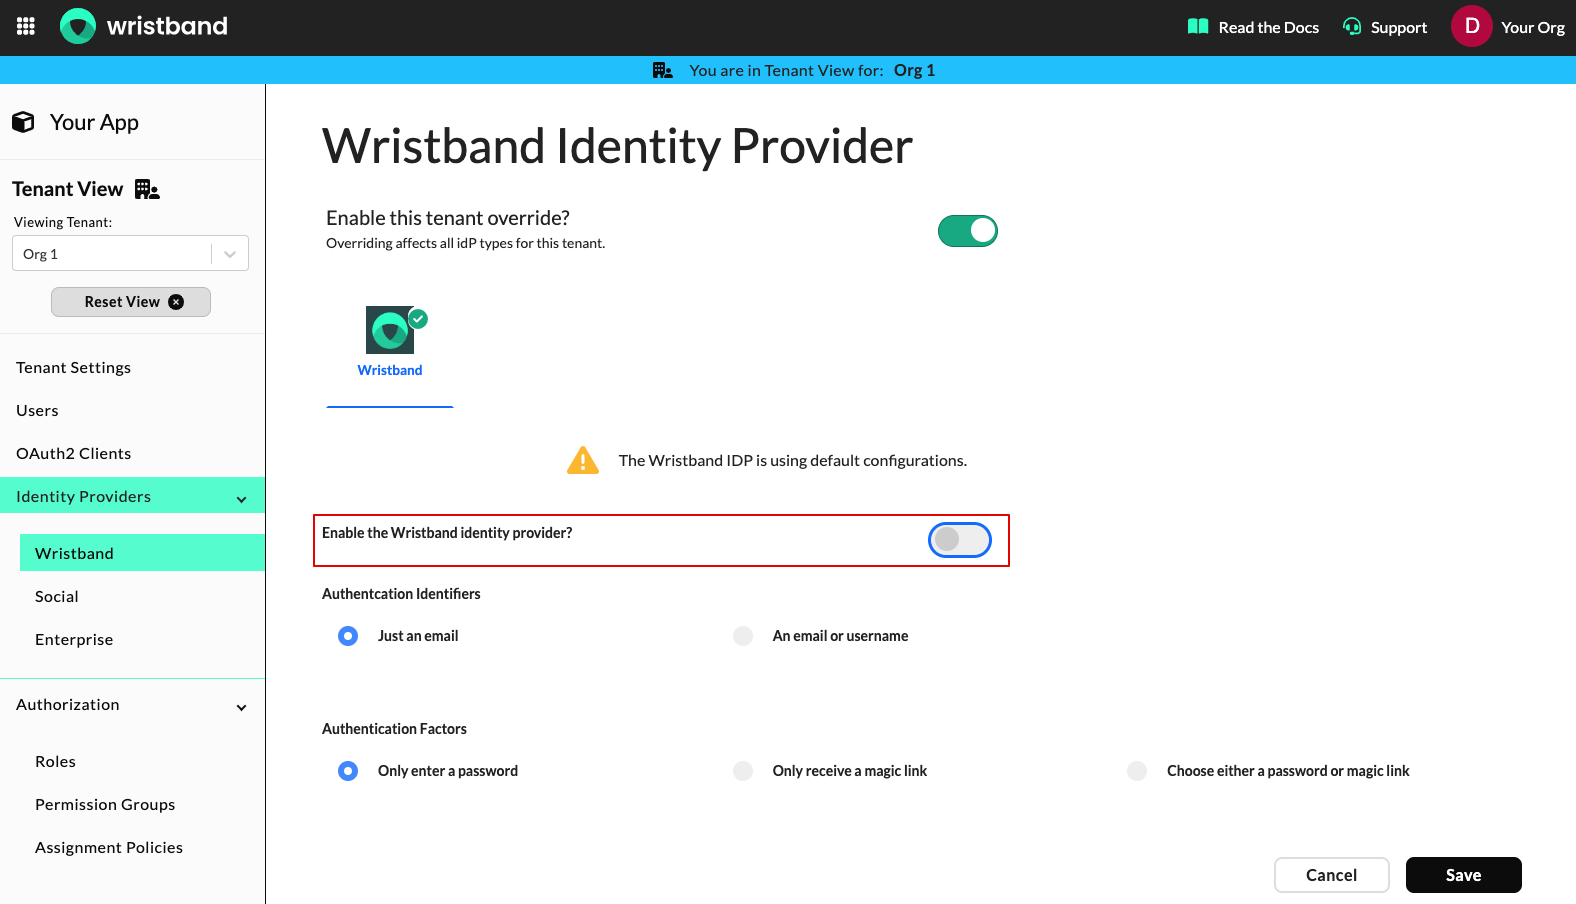Click the Authorization sidebar label

tap(67, 705)
